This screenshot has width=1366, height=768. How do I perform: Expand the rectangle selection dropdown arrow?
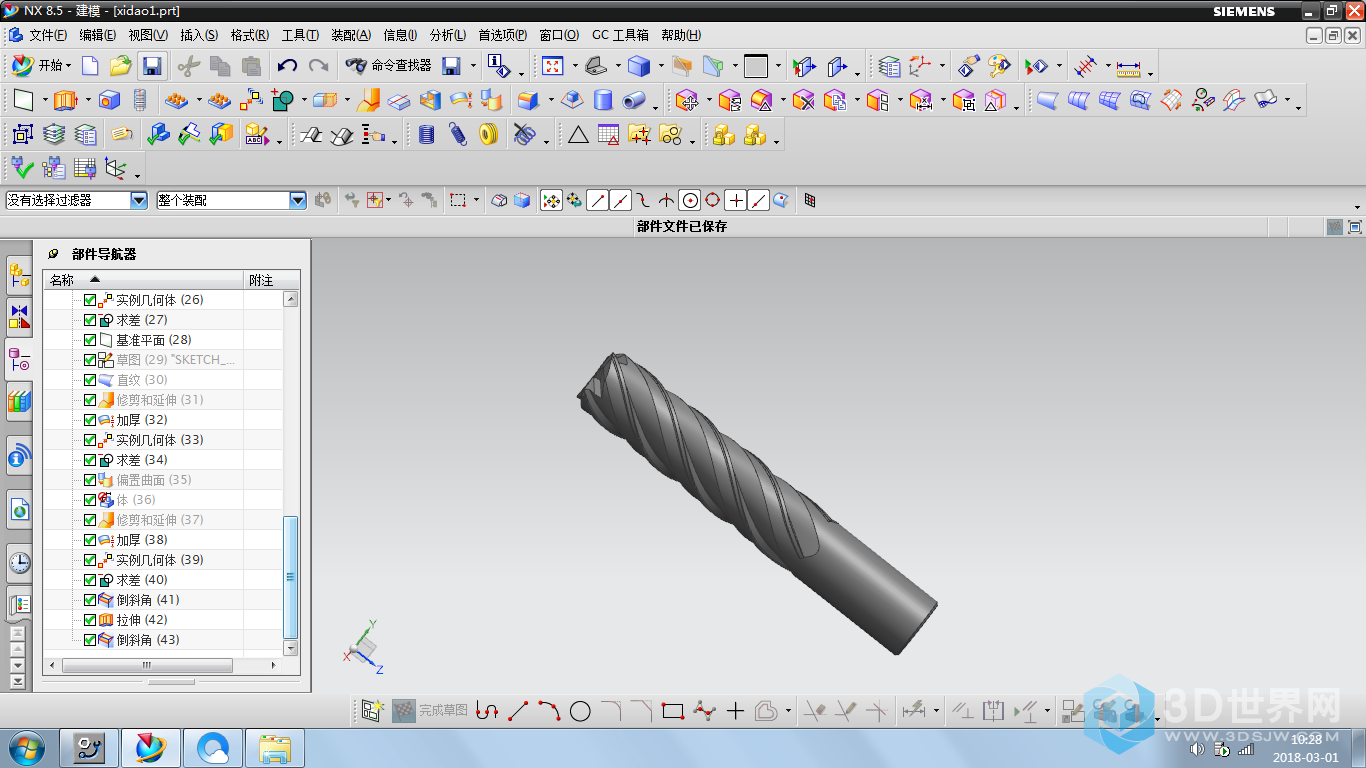point(476,200)
